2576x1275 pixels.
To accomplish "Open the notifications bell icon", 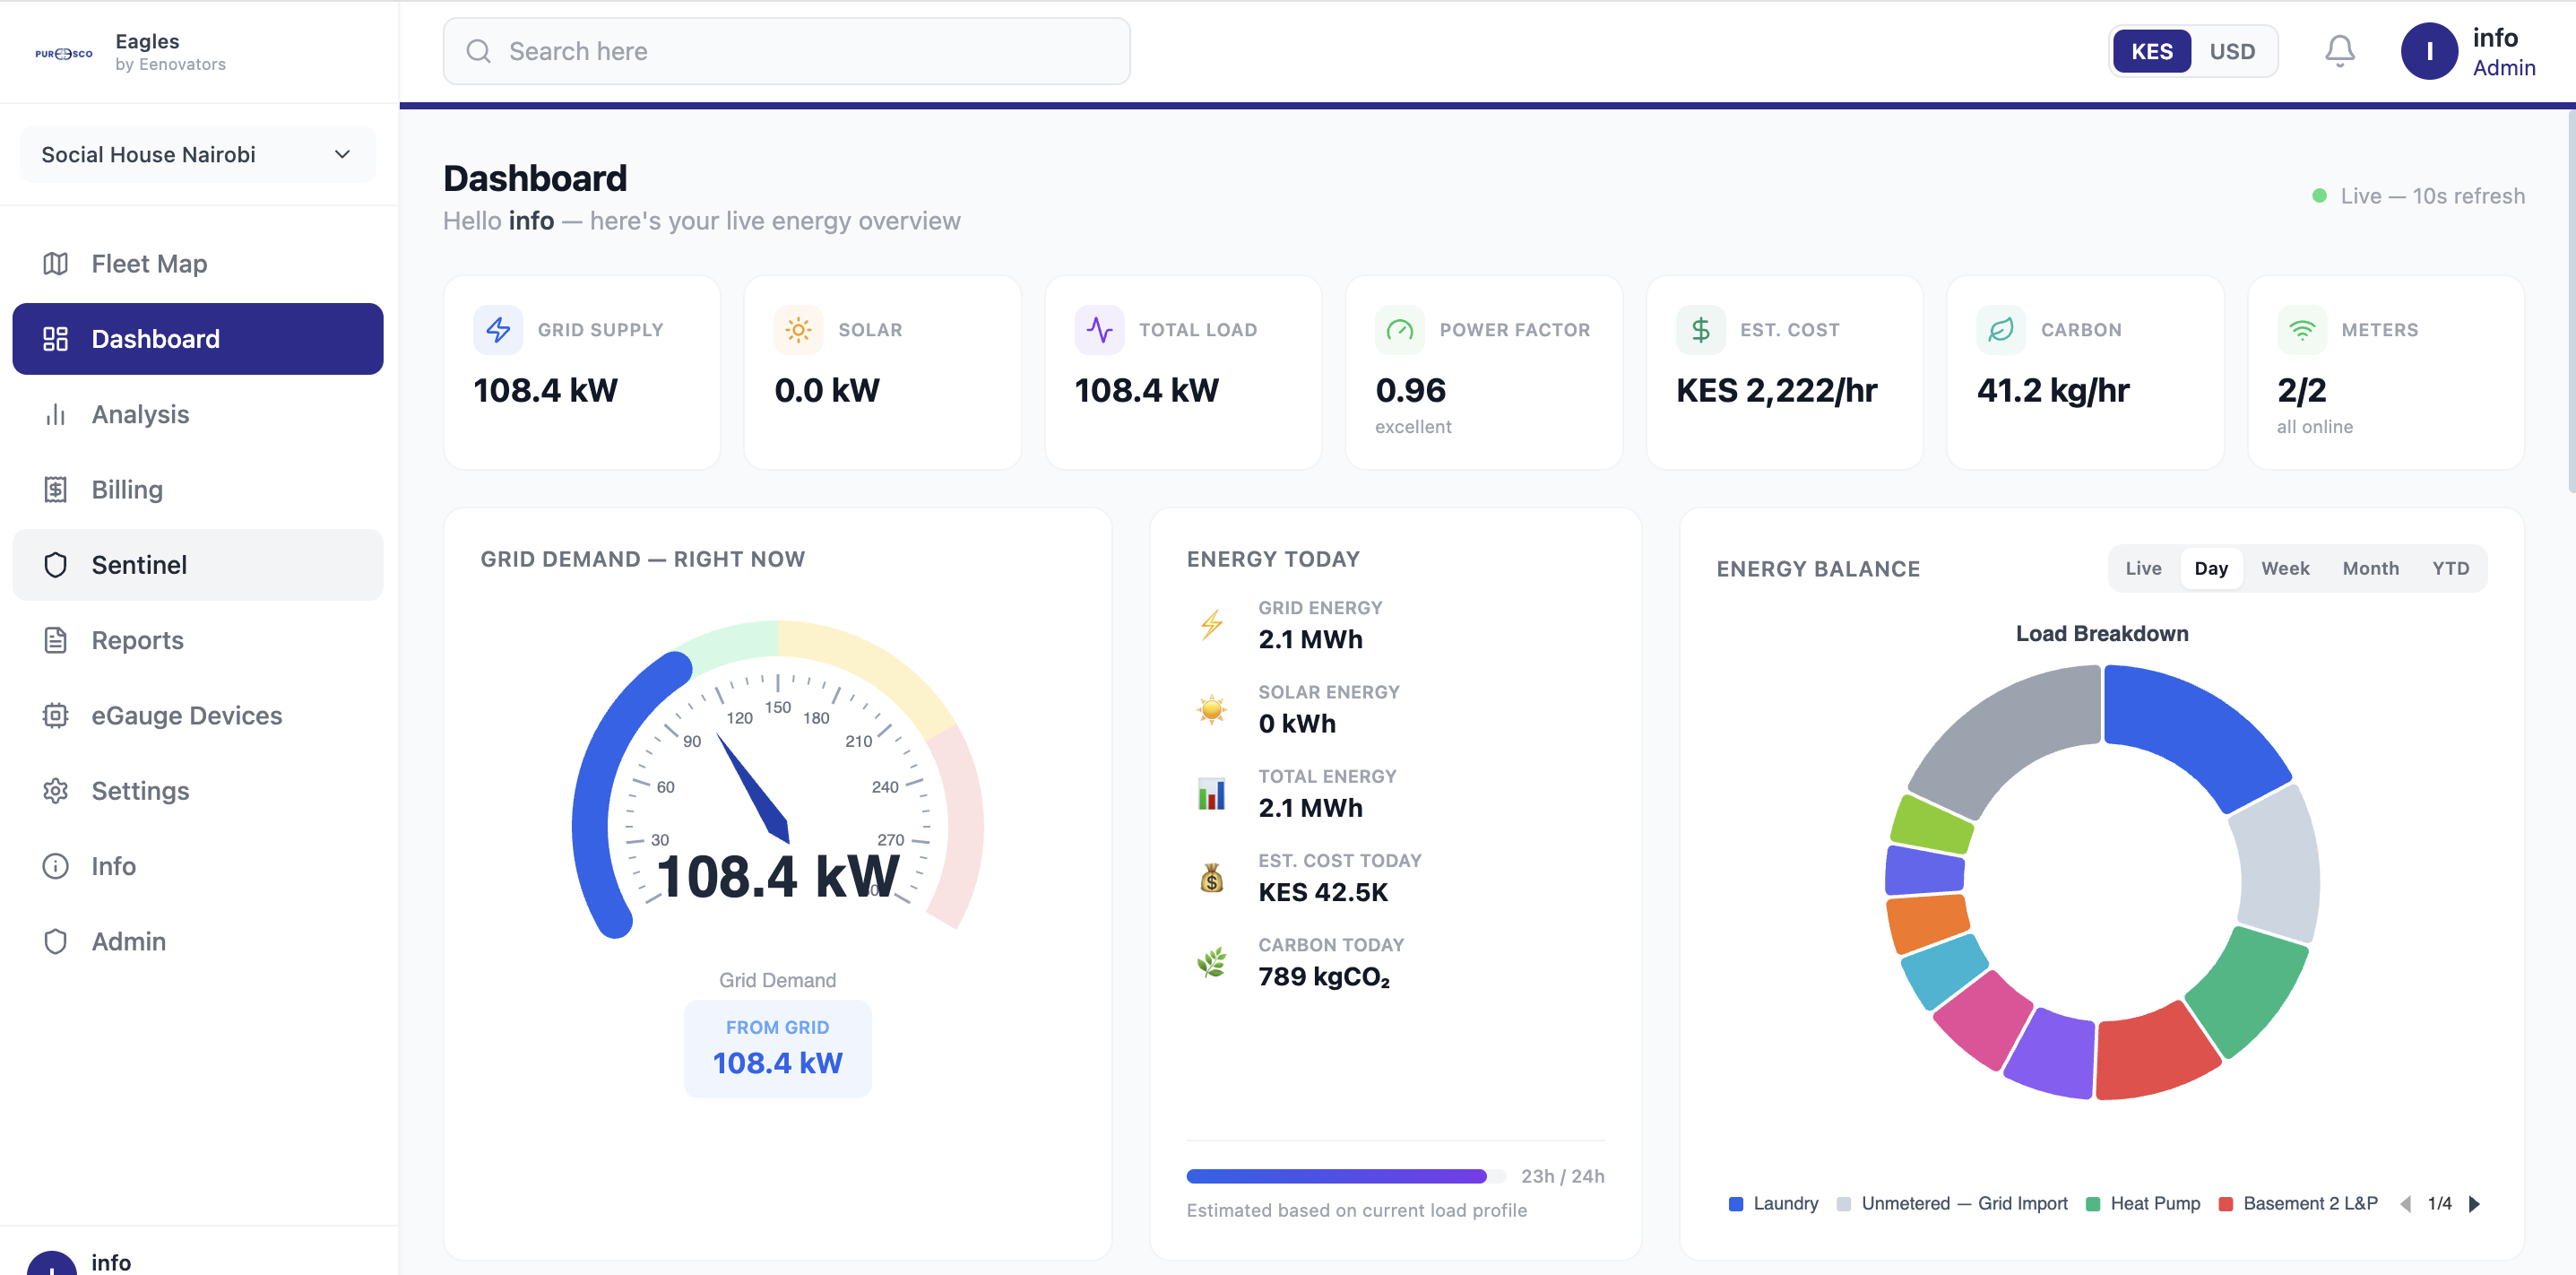I will (2339, 51).
